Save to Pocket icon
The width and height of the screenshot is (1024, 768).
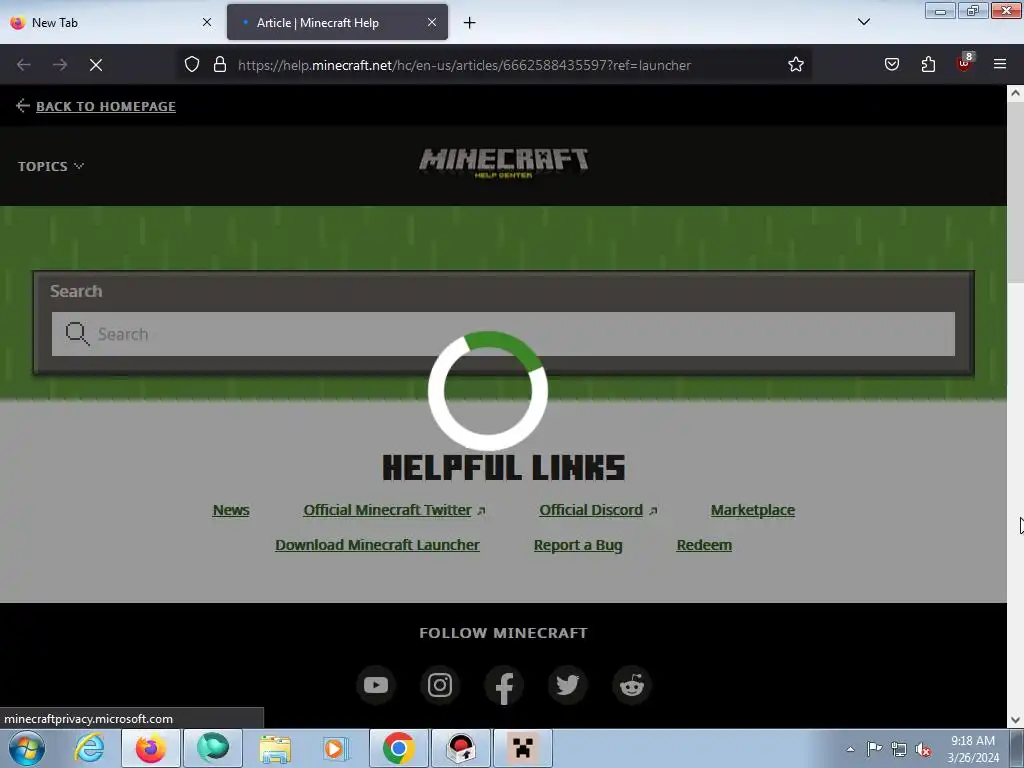click(892, 64)
